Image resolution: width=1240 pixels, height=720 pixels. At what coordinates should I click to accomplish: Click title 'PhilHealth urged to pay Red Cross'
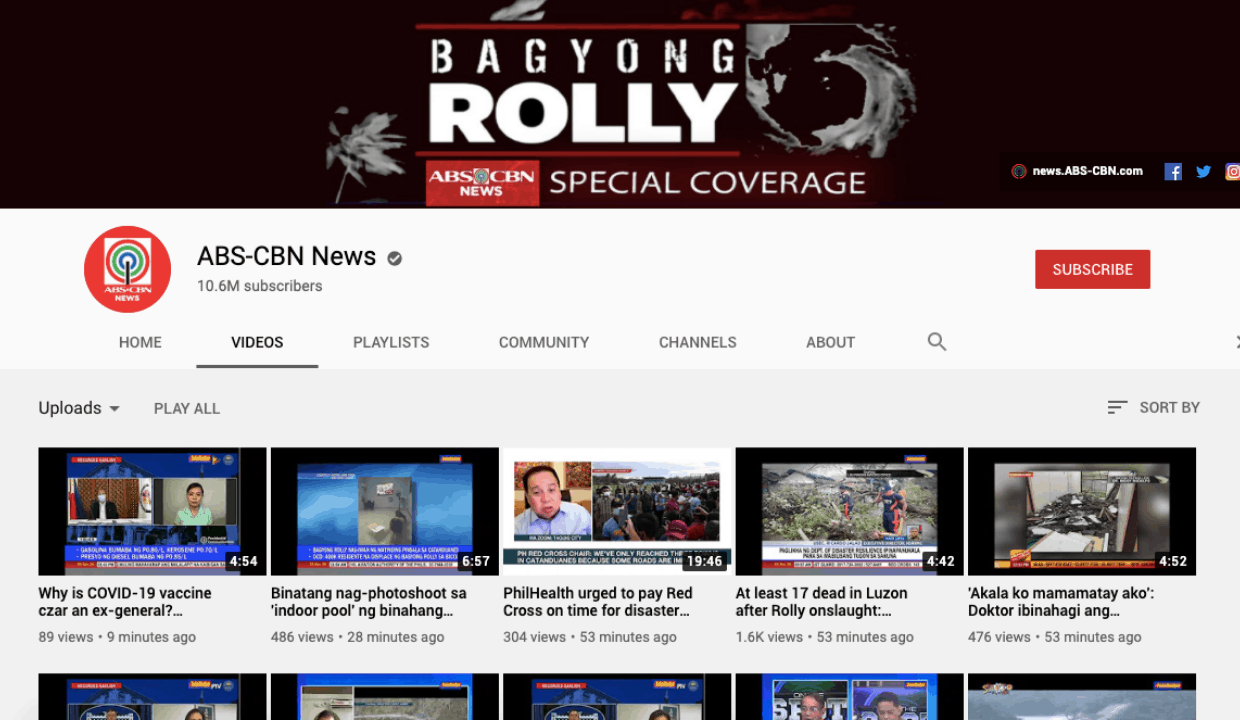pyautogui.click(x=598, y=602)
